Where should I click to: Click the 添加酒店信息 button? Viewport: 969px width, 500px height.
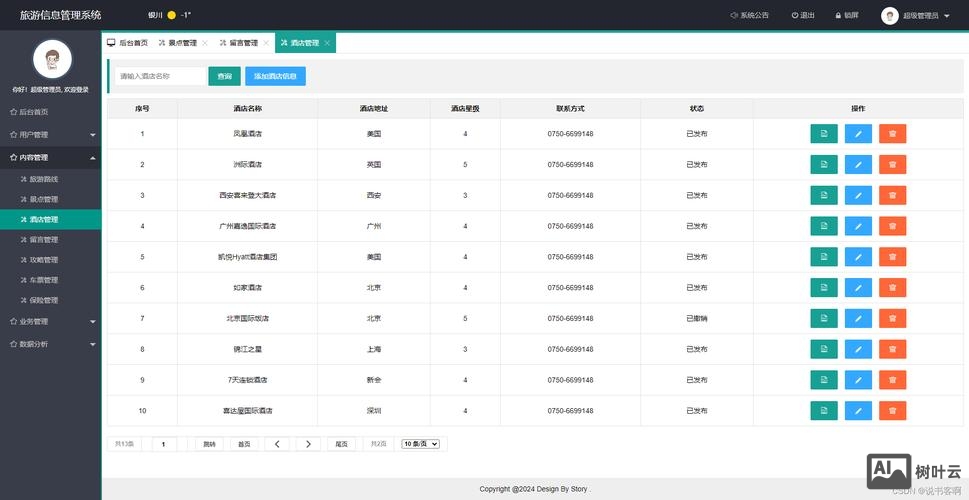[275, 76]
